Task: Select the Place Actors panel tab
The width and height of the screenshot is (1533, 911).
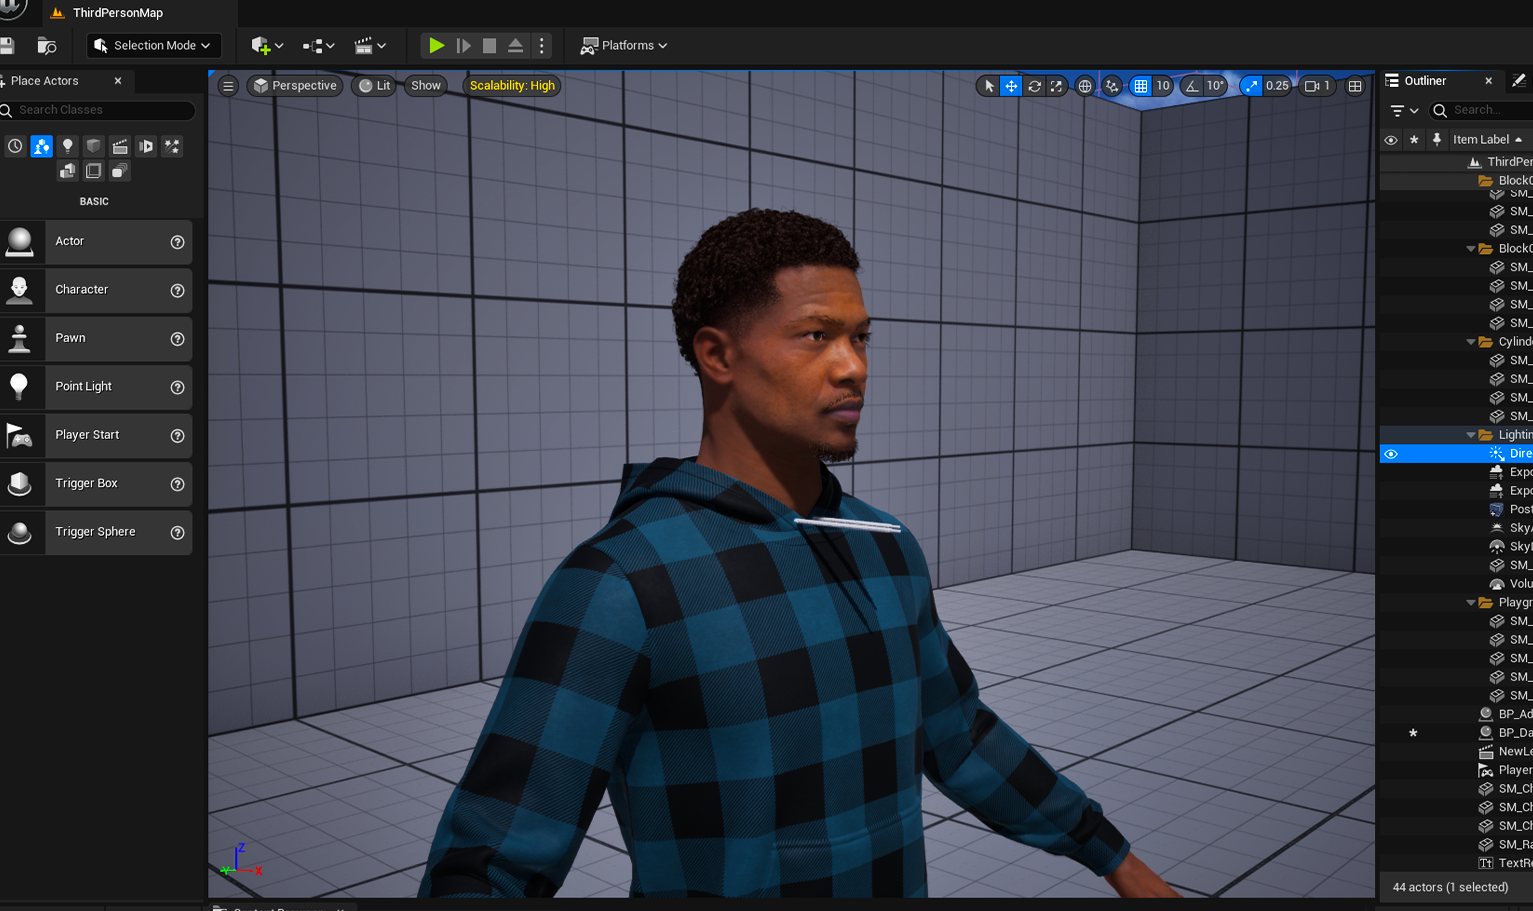Action: pos(45,81)
